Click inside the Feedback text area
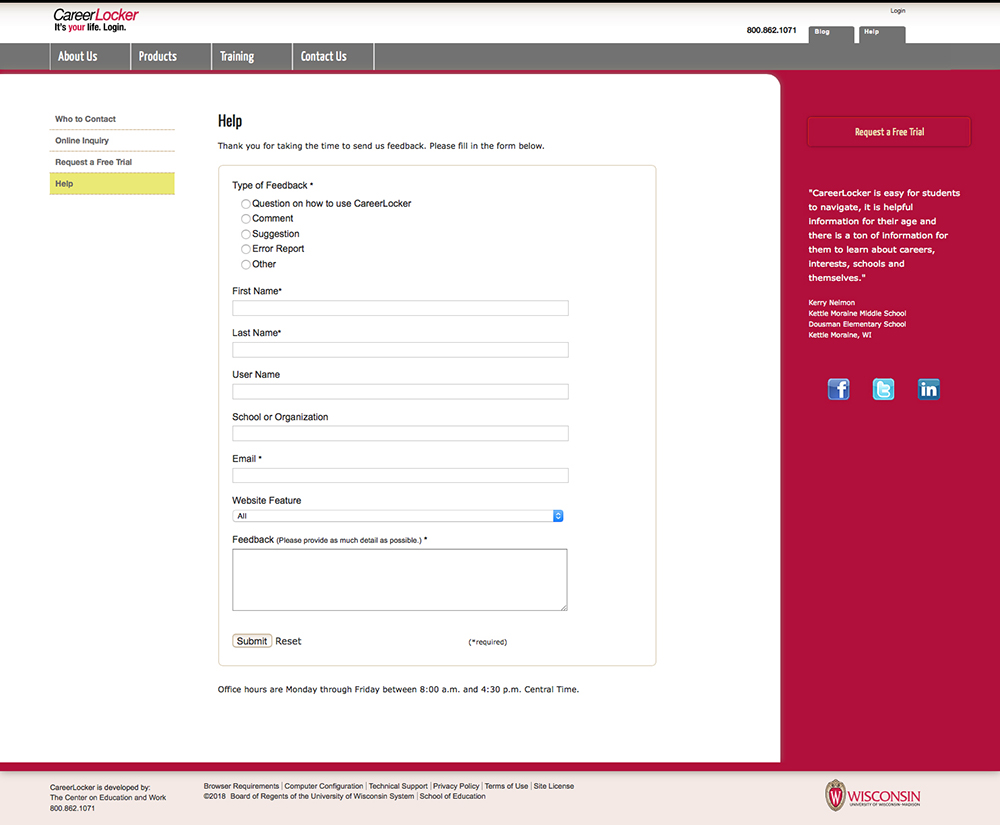Viewport: 1000px width, 825px height. point(400,580)
